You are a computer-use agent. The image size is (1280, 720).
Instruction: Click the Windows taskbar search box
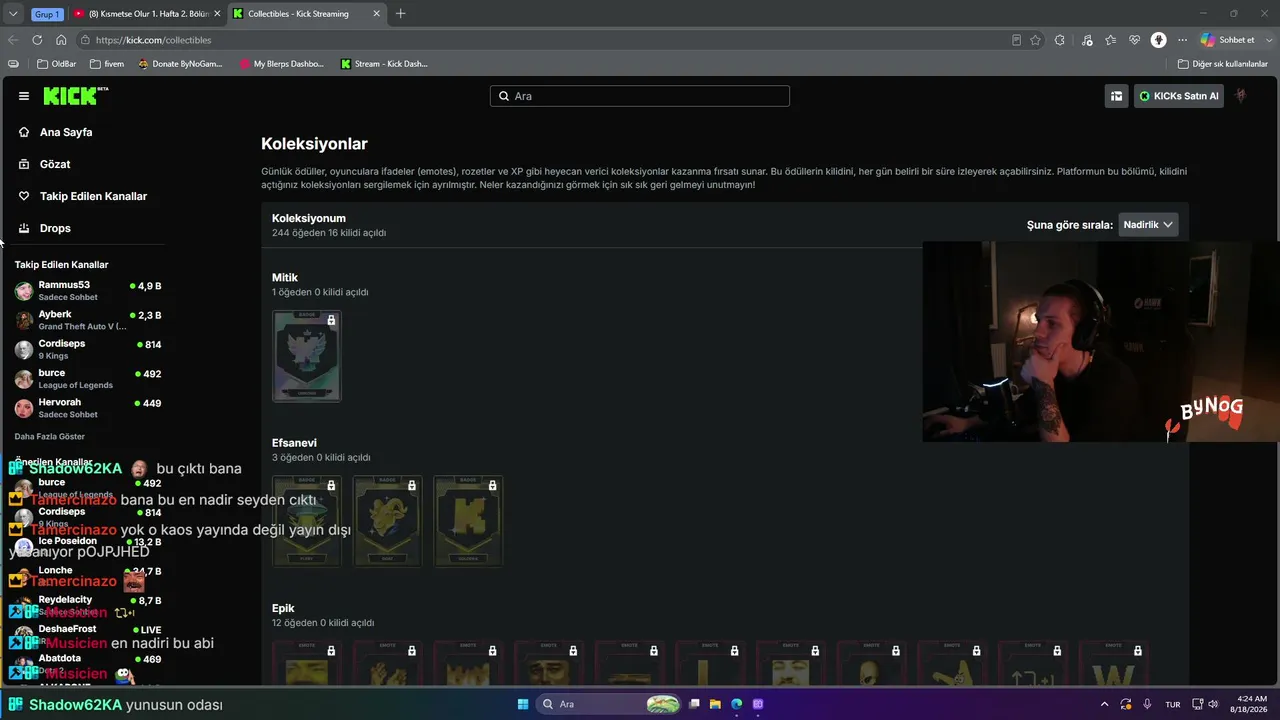pos(610,704)
